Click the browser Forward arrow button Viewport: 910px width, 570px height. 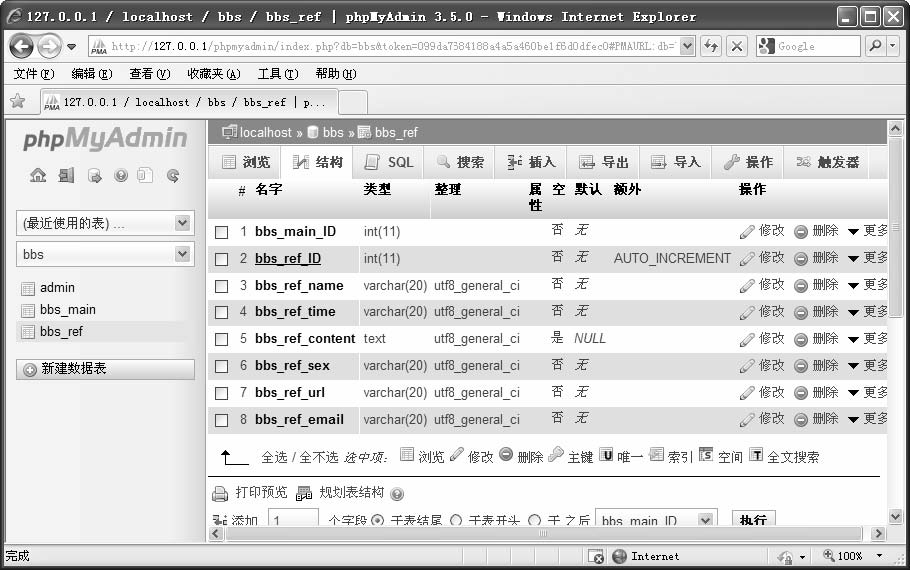pos(49,46)
